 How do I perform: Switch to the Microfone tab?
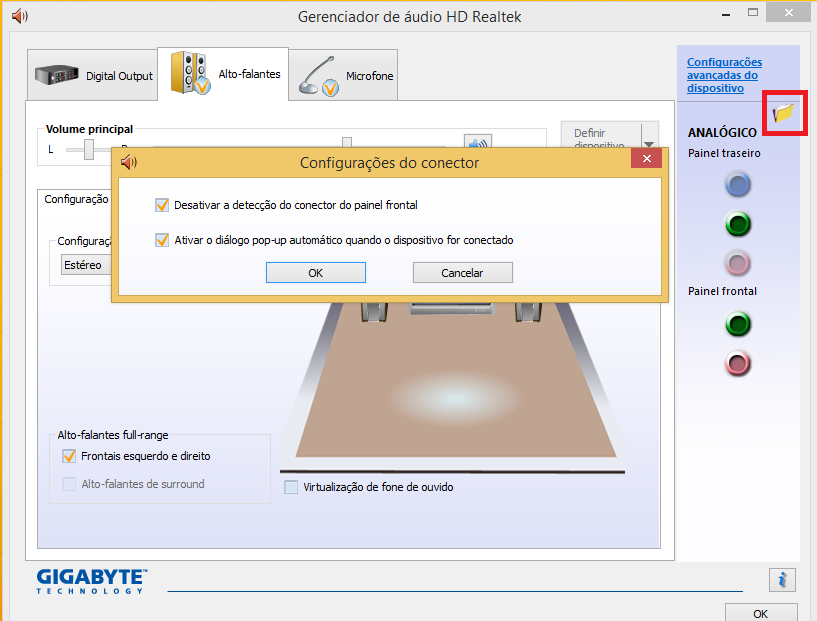point(343,76)
